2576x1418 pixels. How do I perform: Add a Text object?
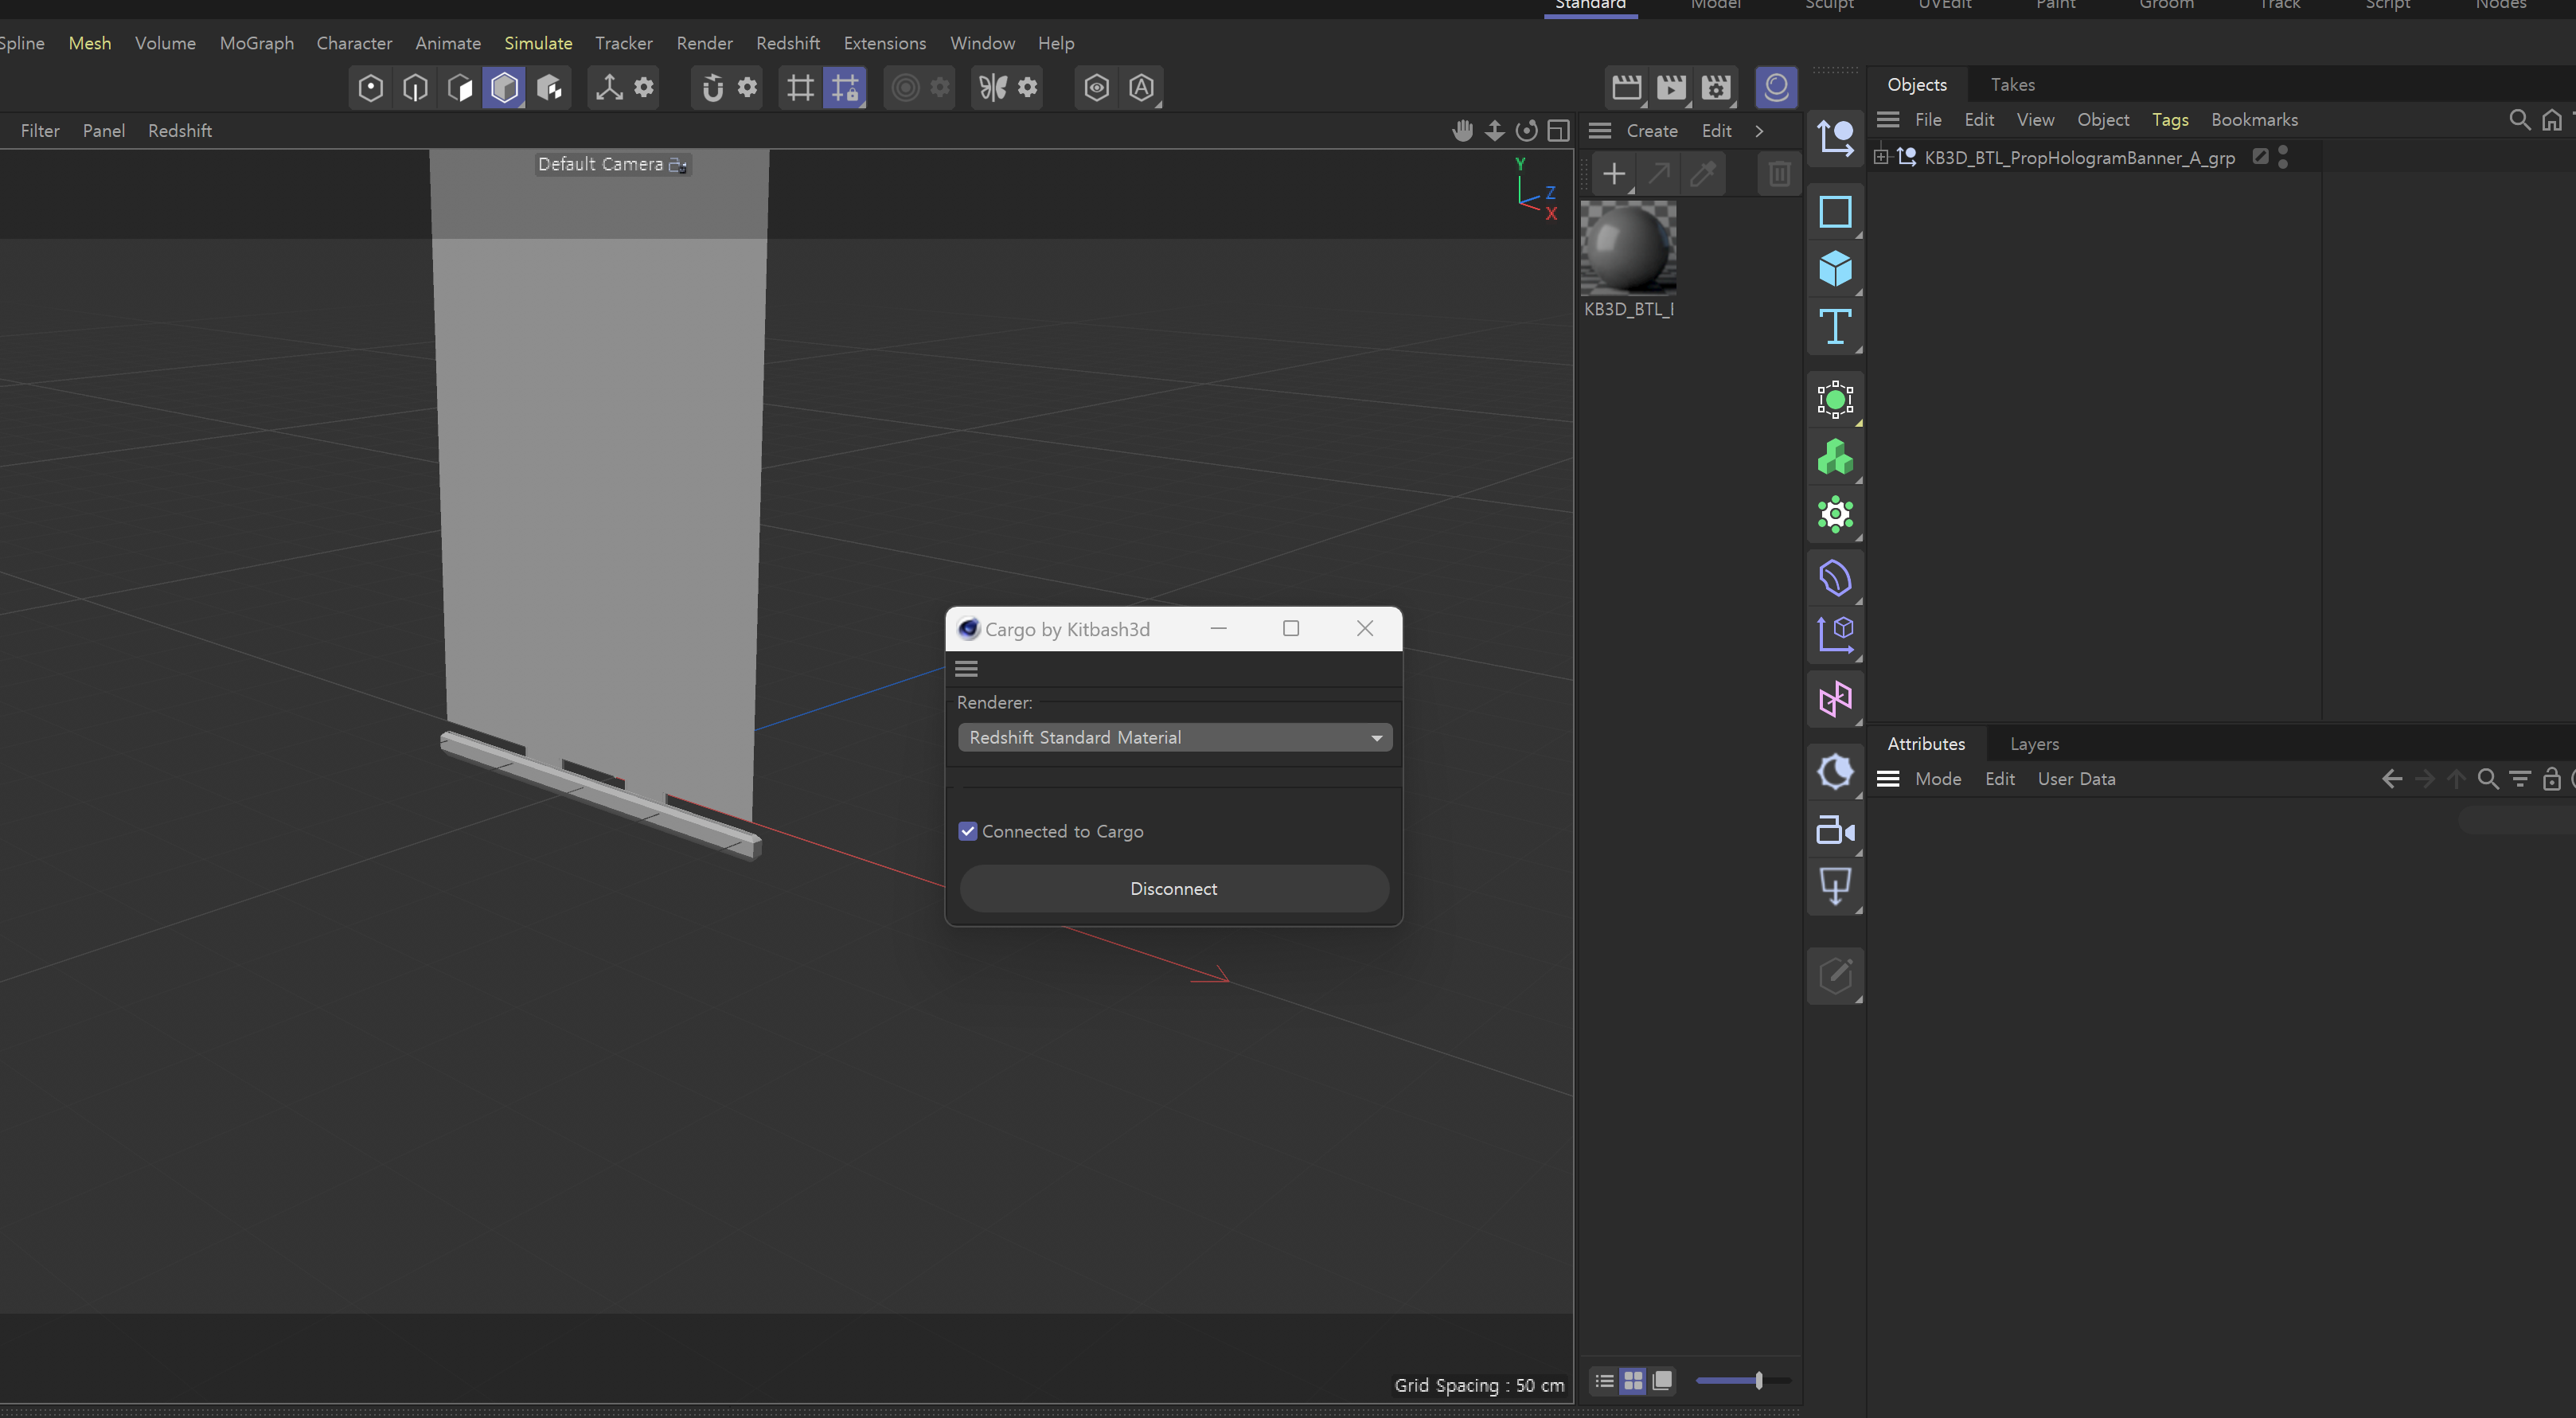pyautogui.click(x=1835, y=326)
